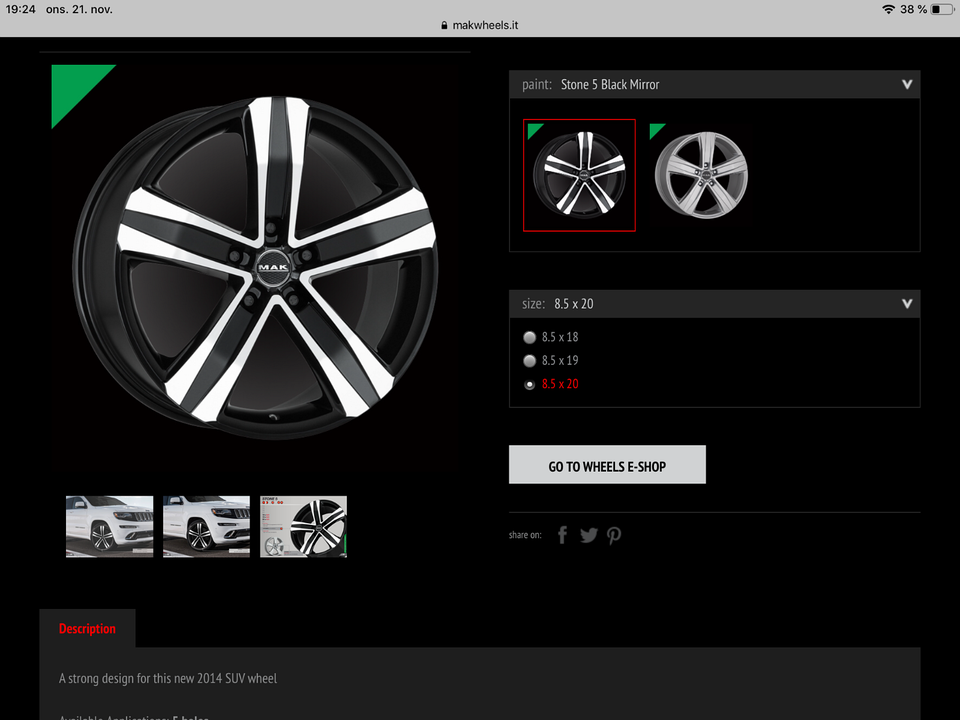Share on Twitter icon
Viewport: 960px width, 720px height.
click(x=588, y=535)
